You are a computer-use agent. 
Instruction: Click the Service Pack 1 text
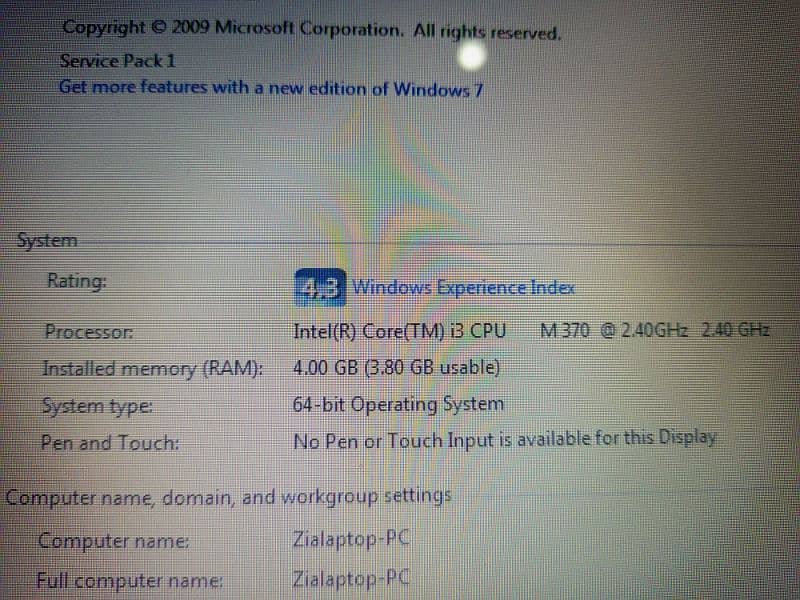coord(118,61)
